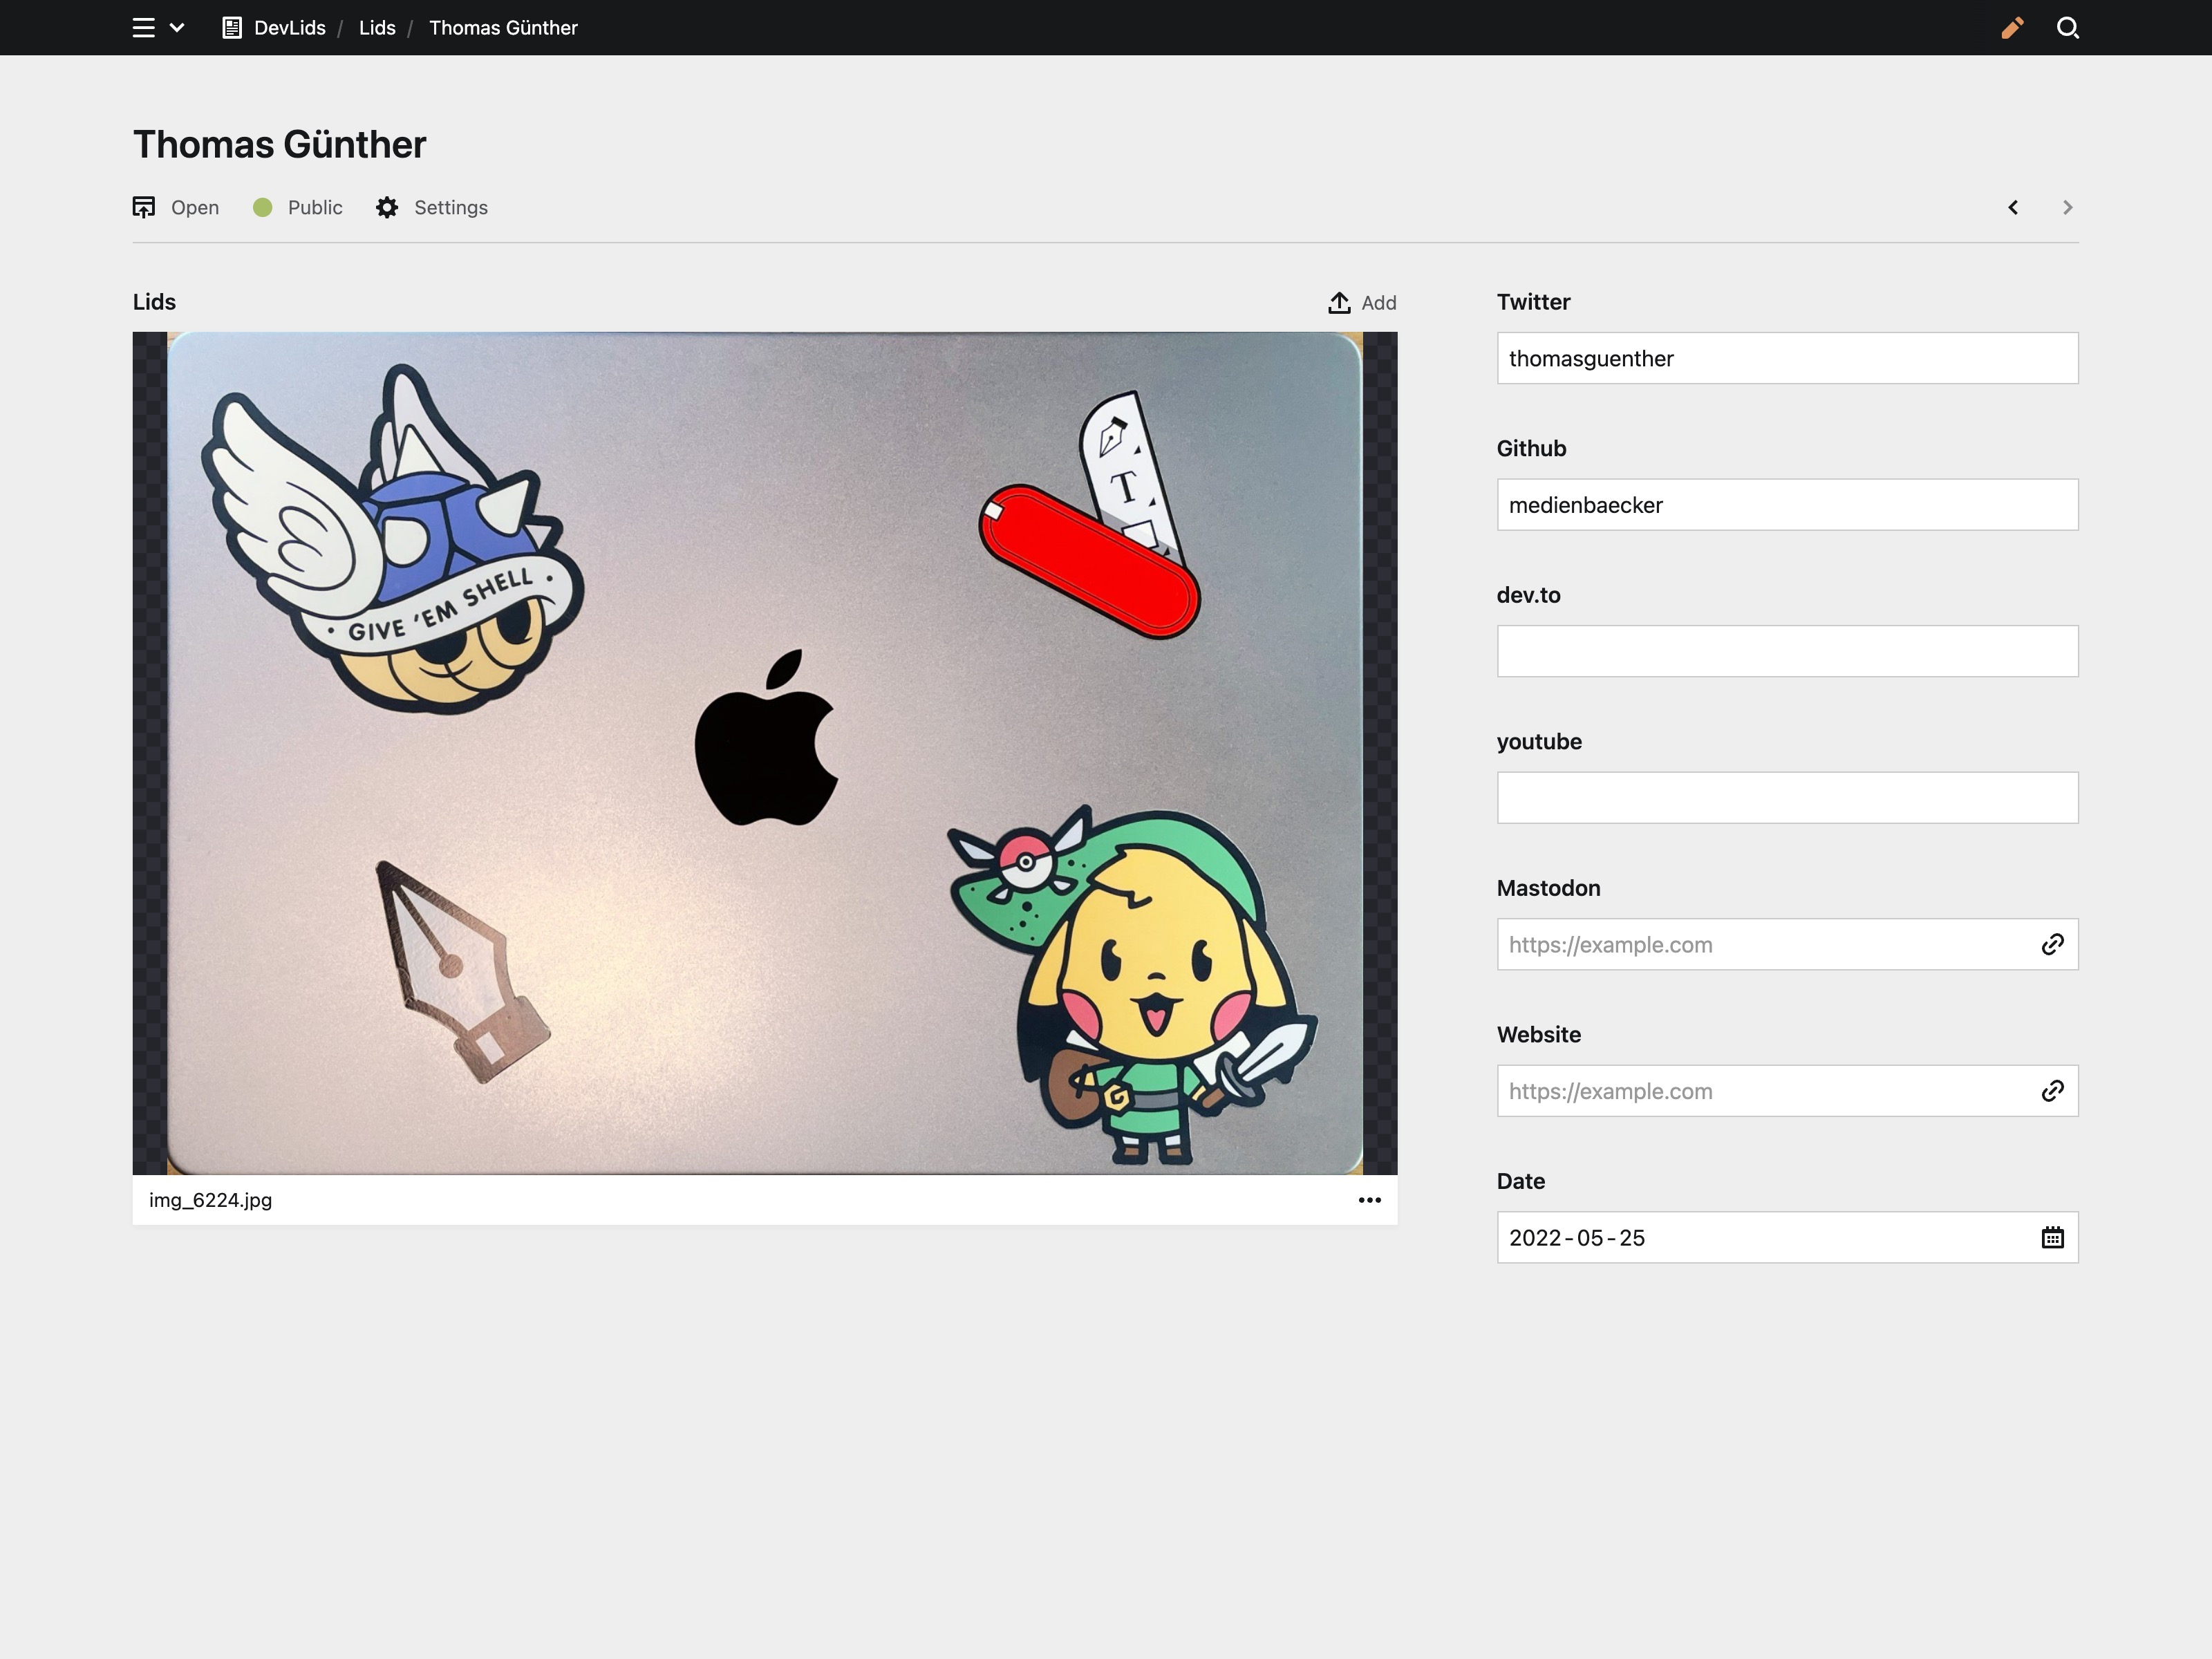Select DevLids in the breadcrumb

click(289, 27)
